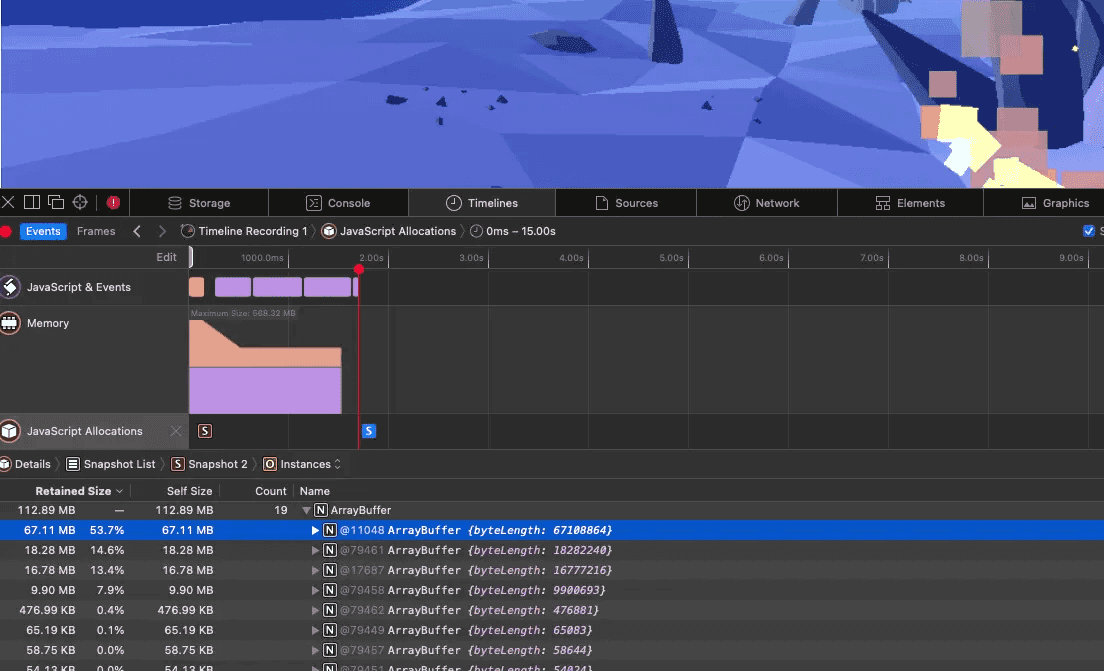Stop recording with the red record button
This screenshot has height=671, width=1104.
(x=6, y=231)
